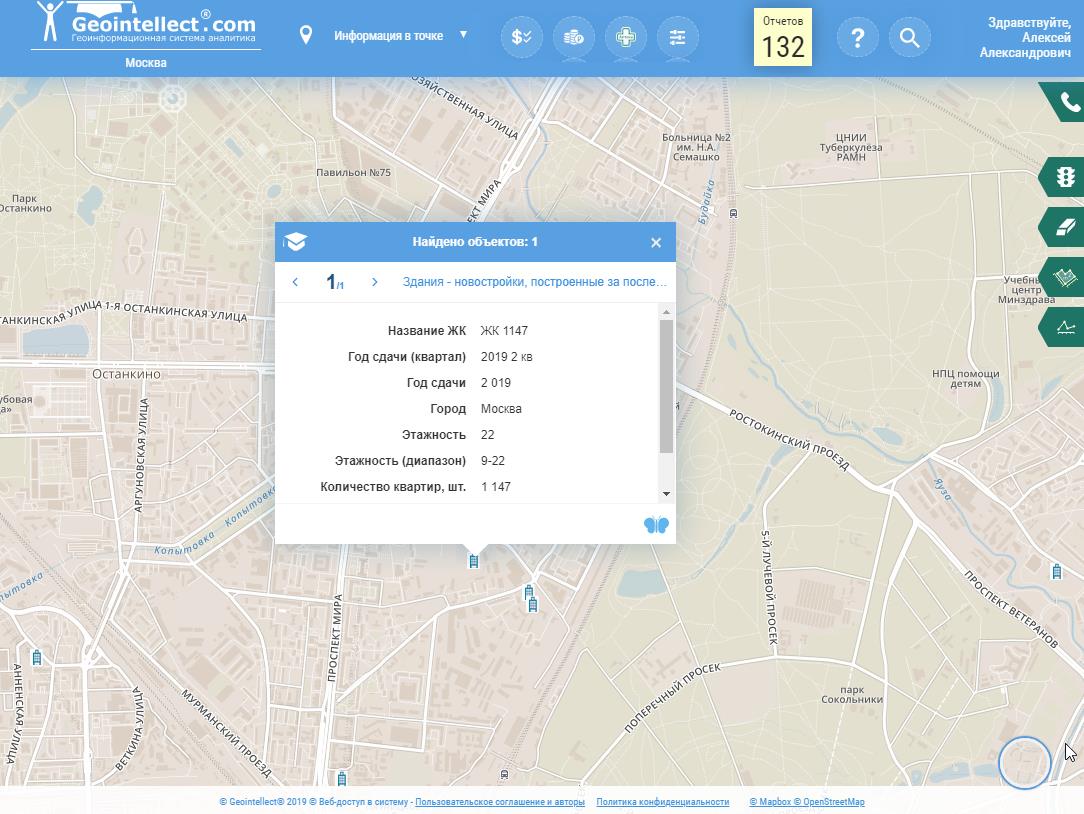Image resolution: width=1084 pixels, height=814 pixels.
Task: Toggle the map layers side button
Action: point(1066,277)
